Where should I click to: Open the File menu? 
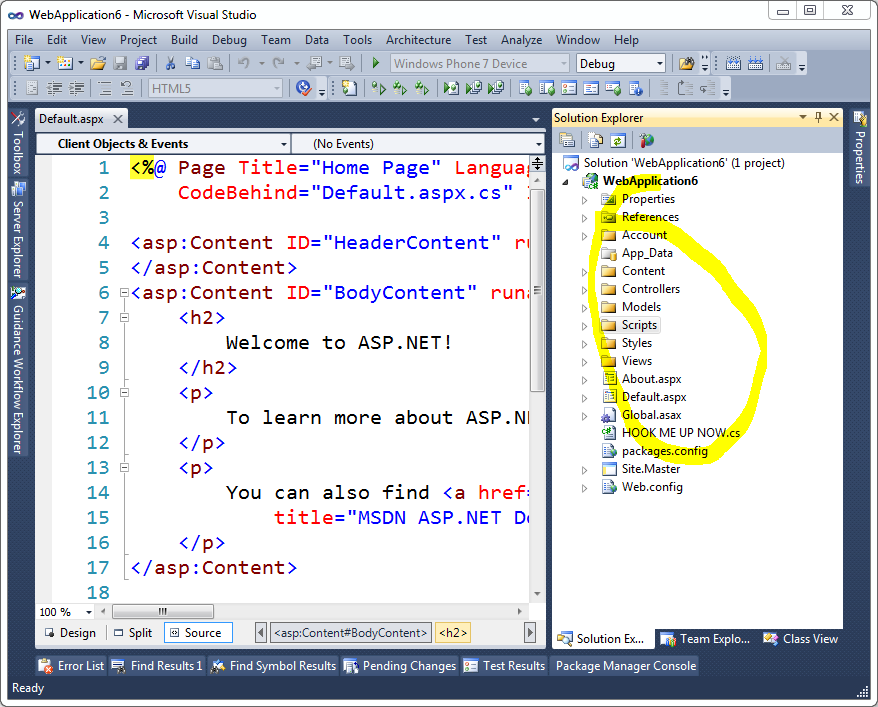24,40
